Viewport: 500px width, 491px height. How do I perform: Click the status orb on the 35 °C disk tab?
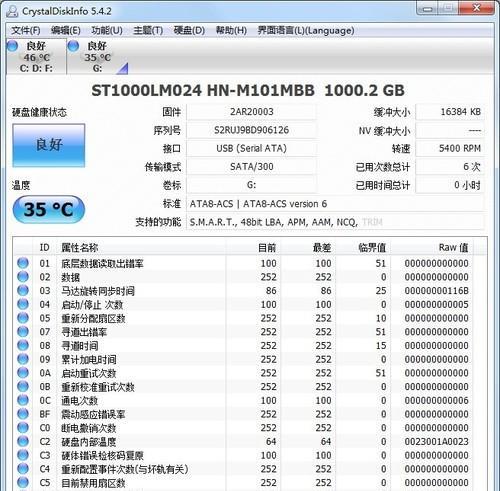click(x=73, y=46)
